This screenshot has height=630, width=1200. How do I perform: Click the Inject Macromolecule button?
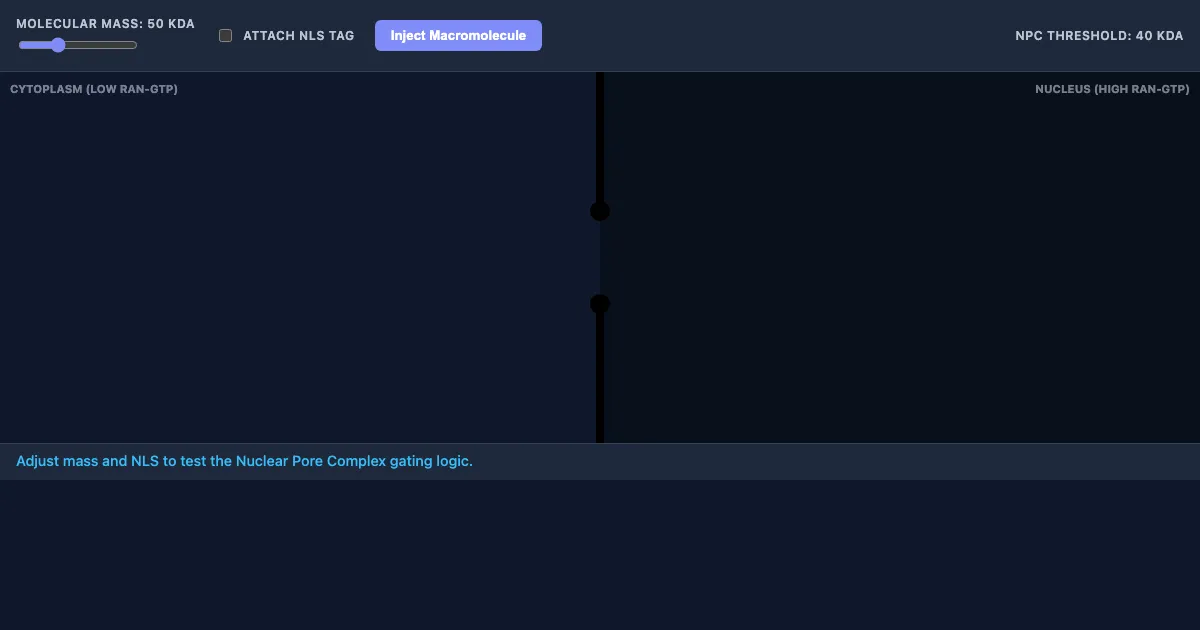[458, 36]
